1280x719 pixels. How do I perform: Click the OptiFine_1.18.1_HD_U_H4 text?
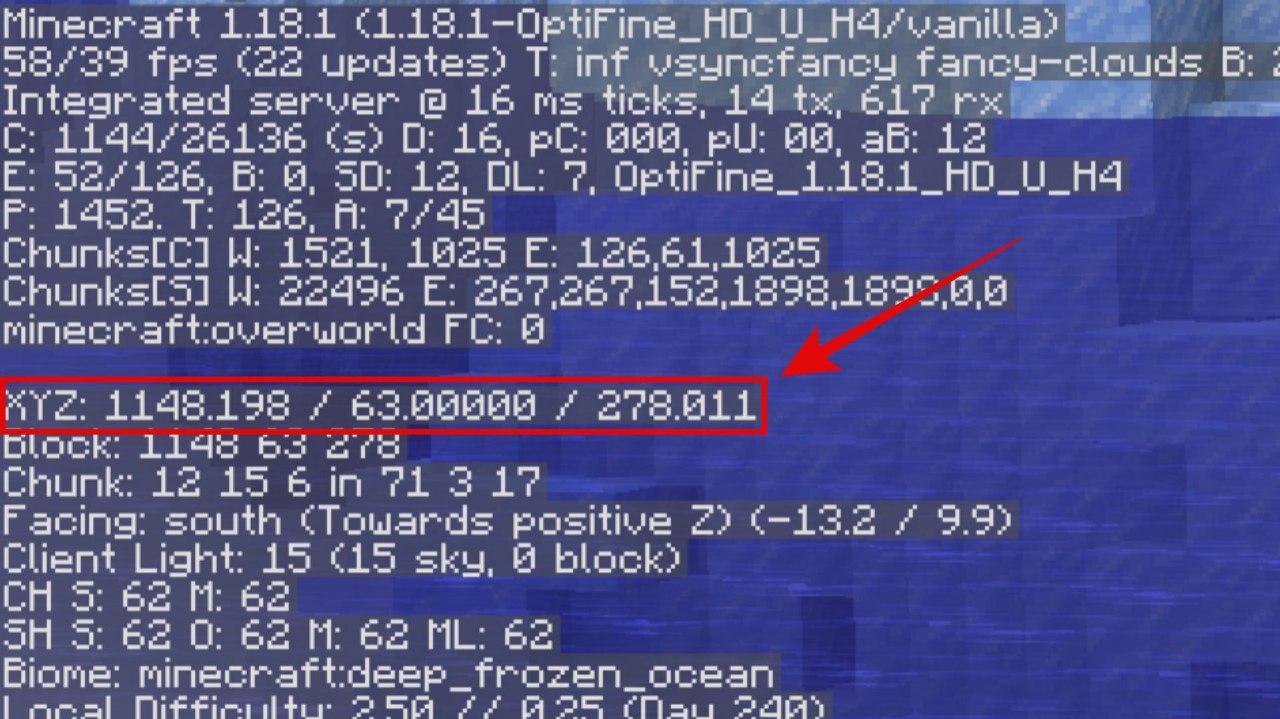(x=868, y=176)
